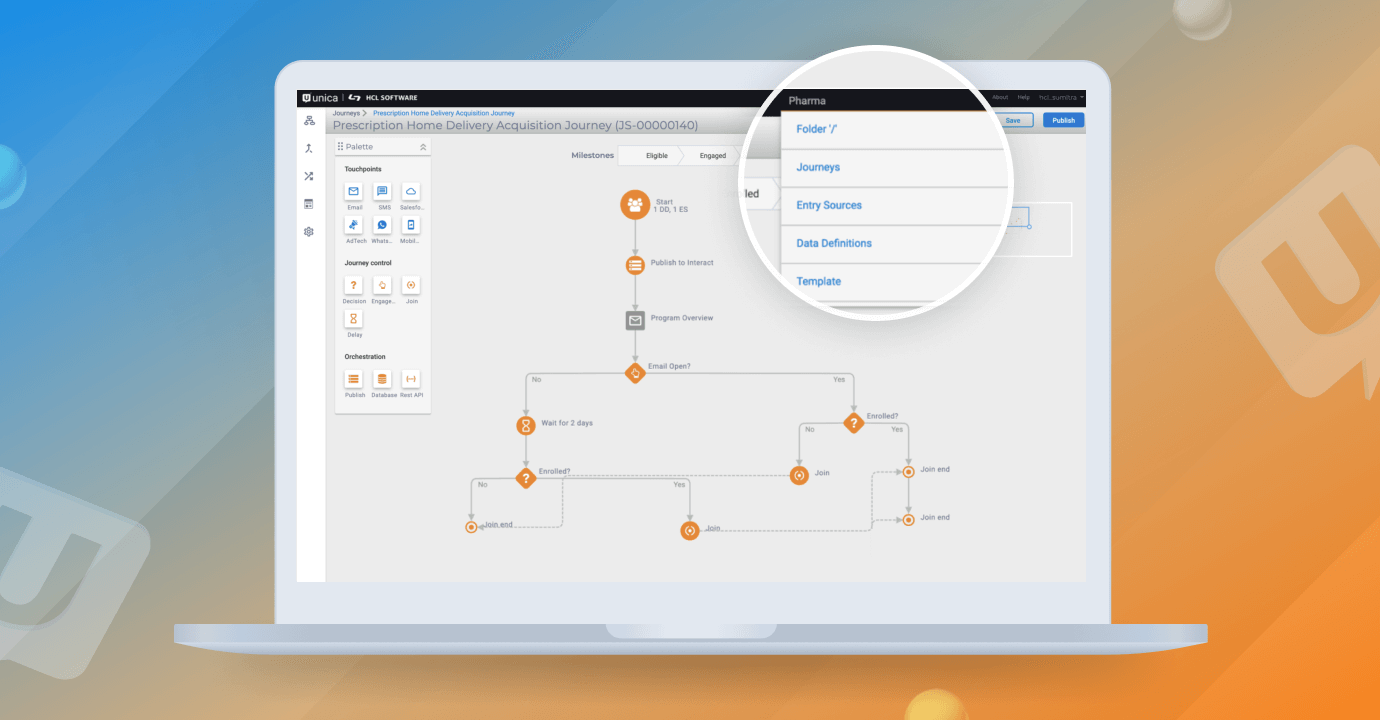Pick the Database orchestration icon

click(x=382, y=379)
